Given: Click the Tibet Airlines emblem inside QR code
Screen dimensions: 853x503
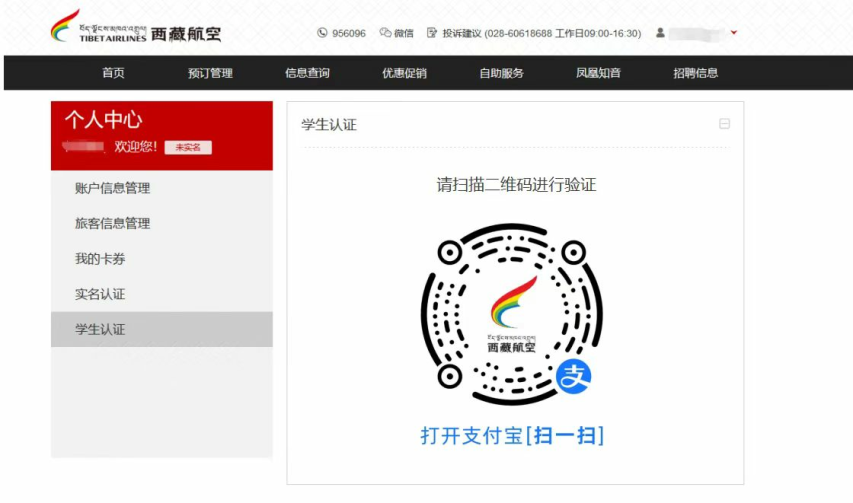Looking at the screenshot, I should (512, 314).
